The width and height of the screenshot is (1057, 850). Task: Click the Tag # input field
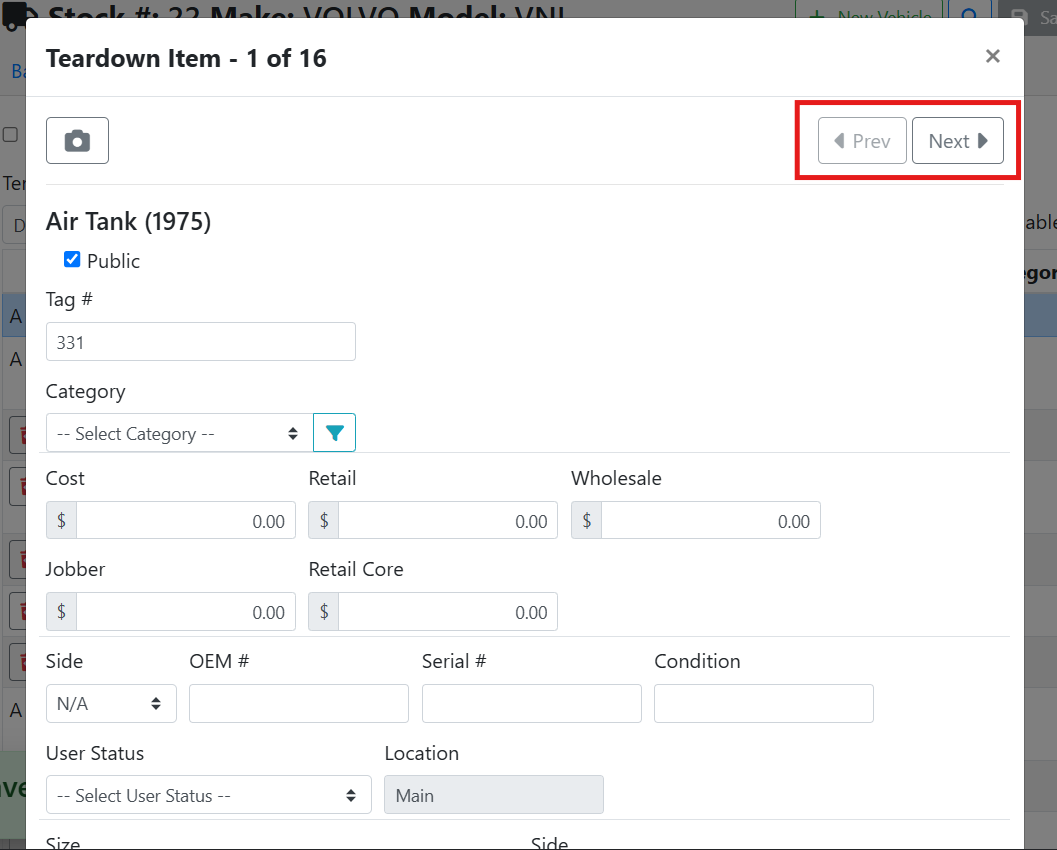200,342
